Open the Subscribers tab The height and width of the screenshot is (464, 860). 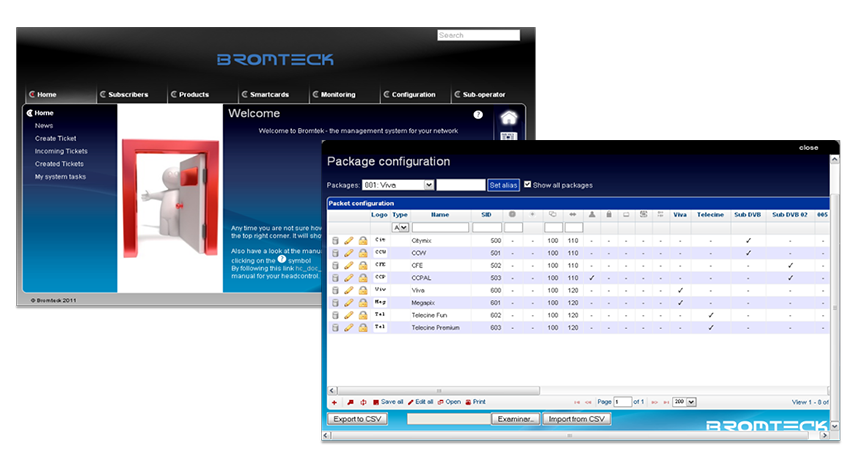125,94
